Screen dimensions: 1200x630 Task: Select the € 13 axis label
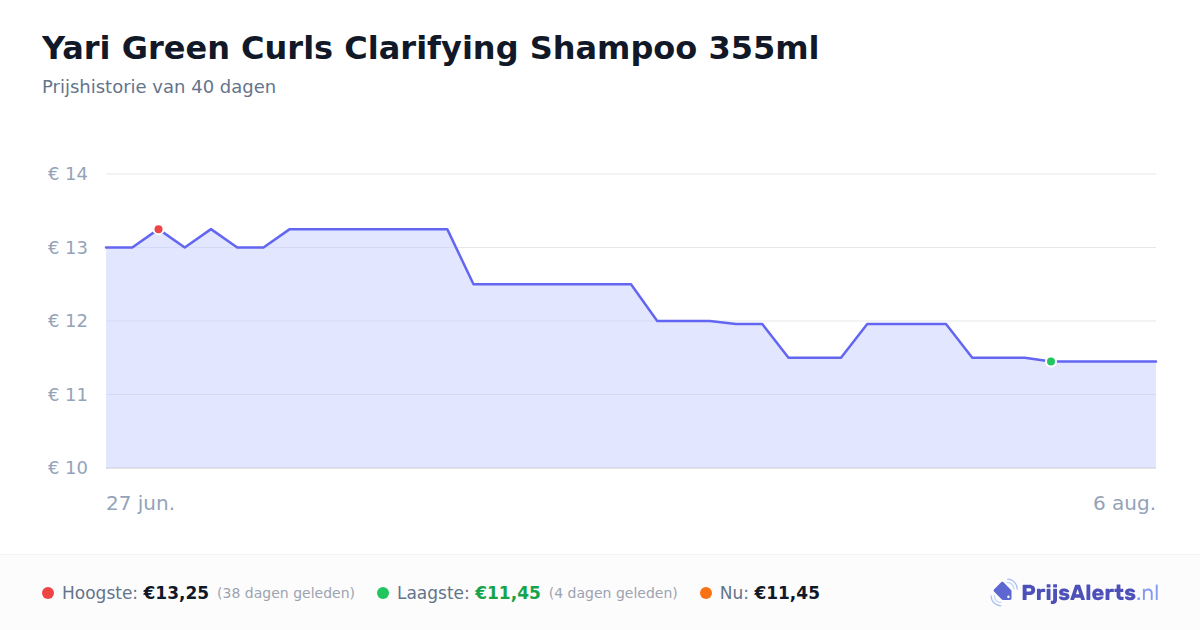[x=68, y=247]
